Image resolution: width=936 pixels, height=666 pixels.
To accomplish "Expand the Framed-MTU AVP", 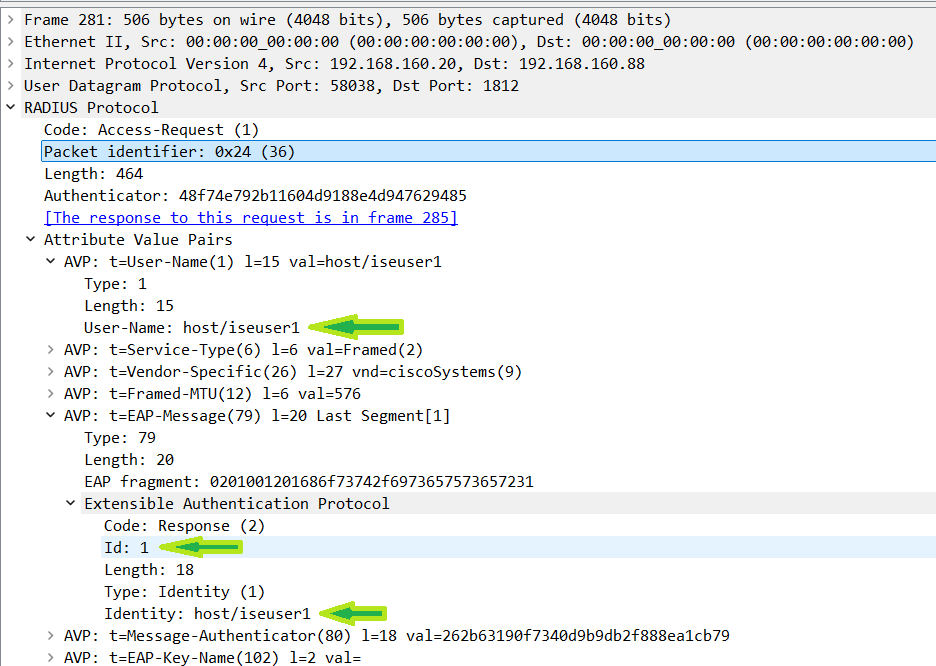I will click(51, 394).
